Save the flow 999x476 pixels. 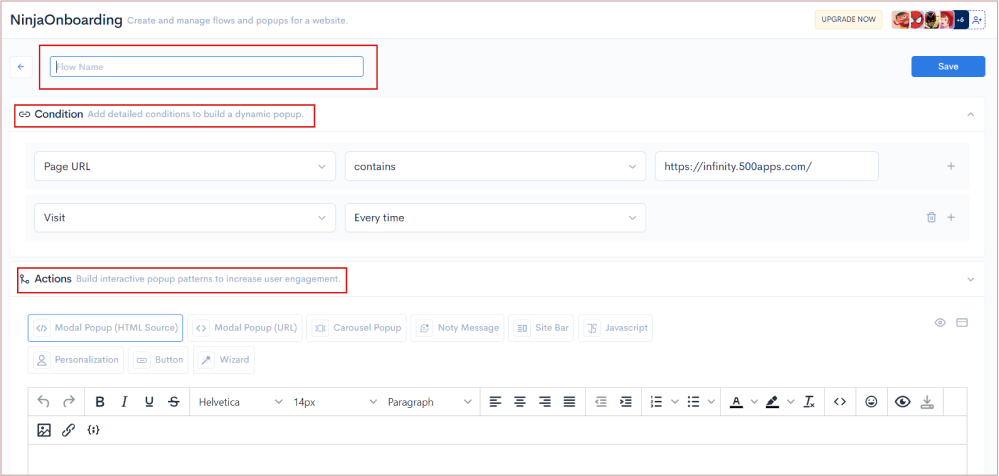pos(948,67)
